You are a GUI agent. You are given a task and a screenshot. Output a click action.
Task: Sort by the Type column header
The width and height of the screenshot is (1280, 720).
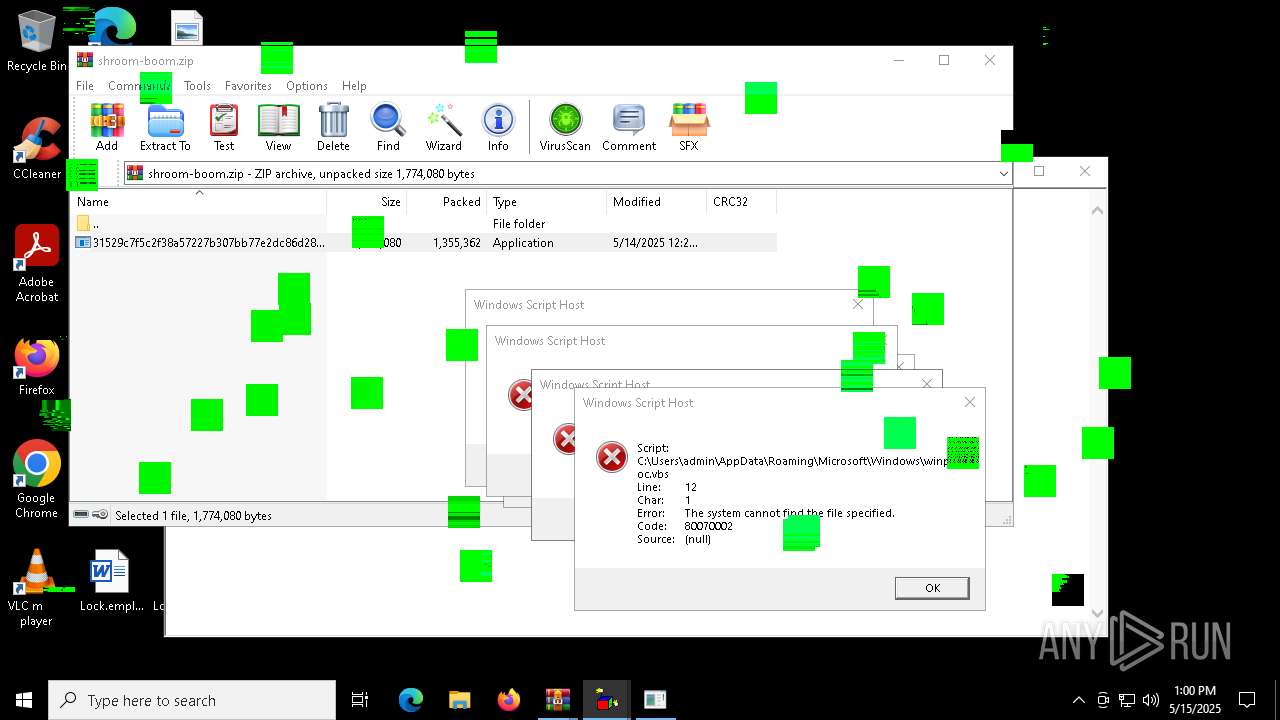547,201
